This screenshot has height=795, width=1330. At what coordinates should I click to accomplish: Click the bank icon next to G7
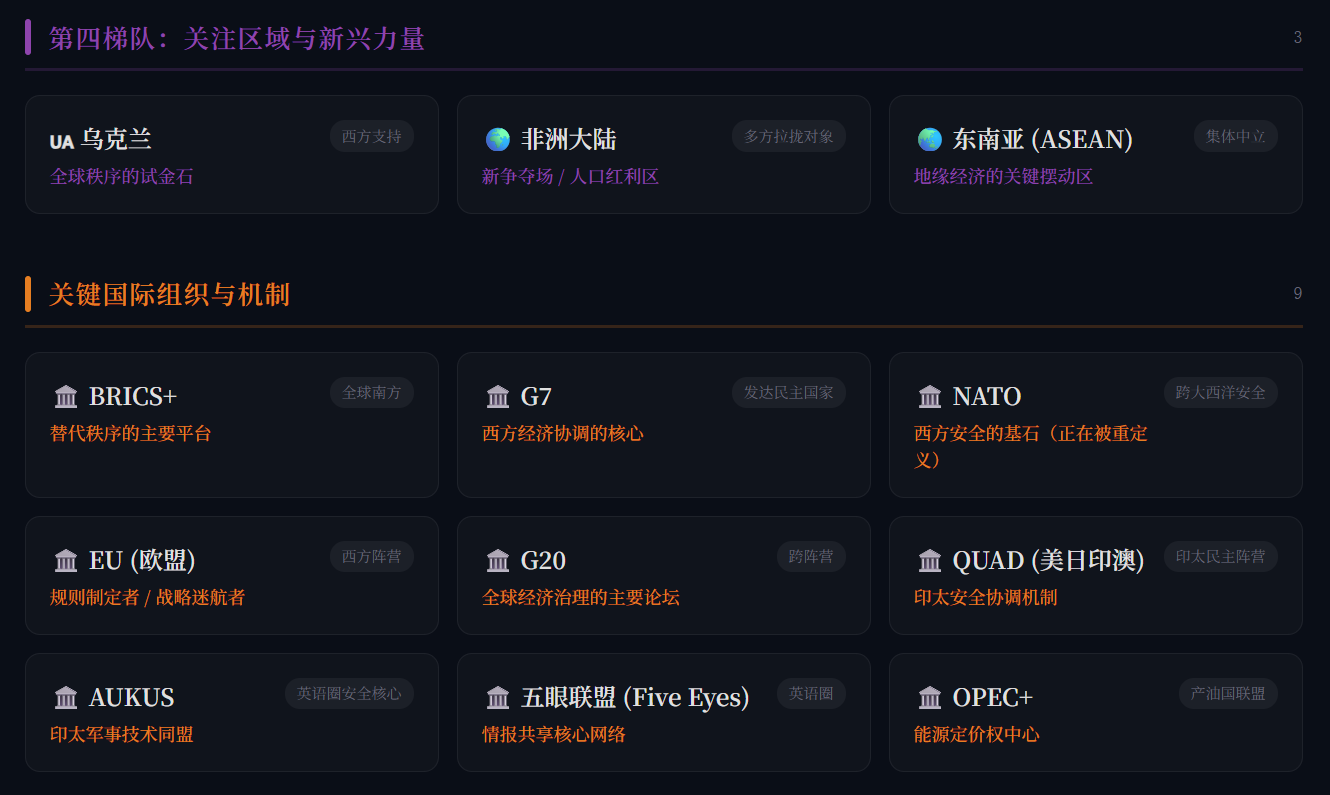coord(498,397)
